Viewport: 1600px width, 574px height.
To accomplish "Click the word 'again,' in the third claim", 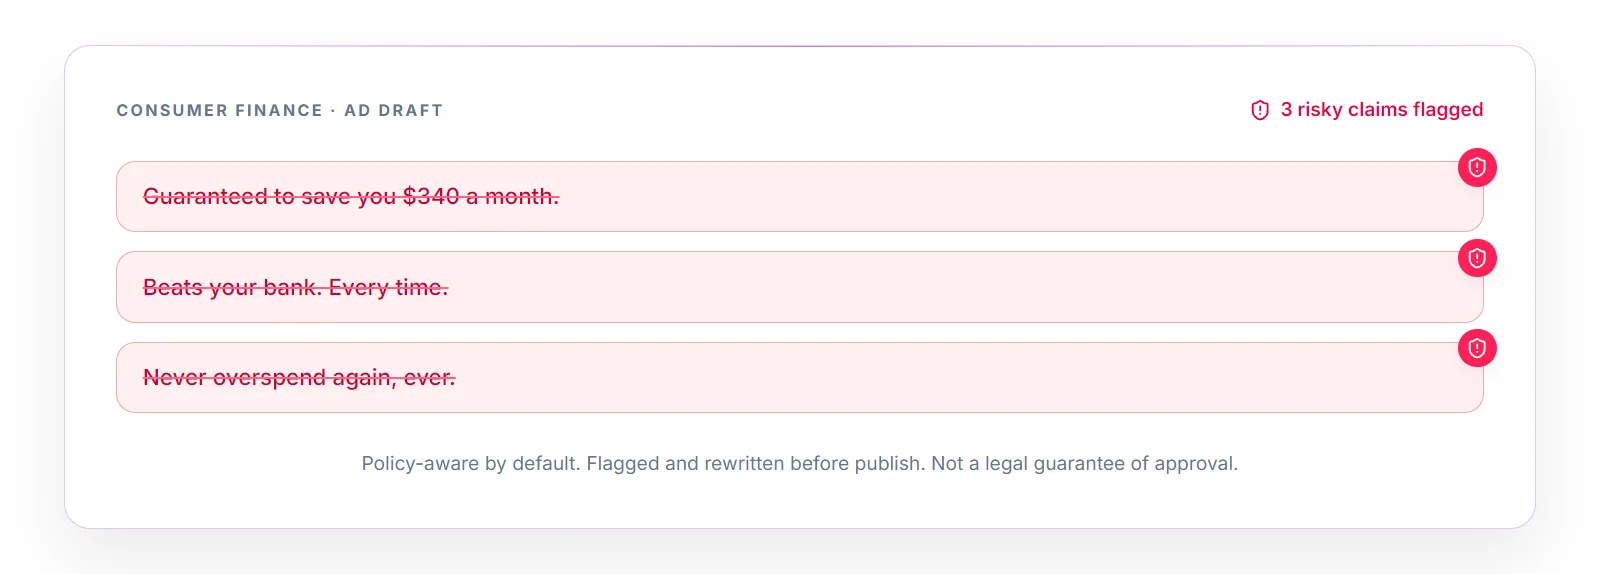I will point(364,378).
